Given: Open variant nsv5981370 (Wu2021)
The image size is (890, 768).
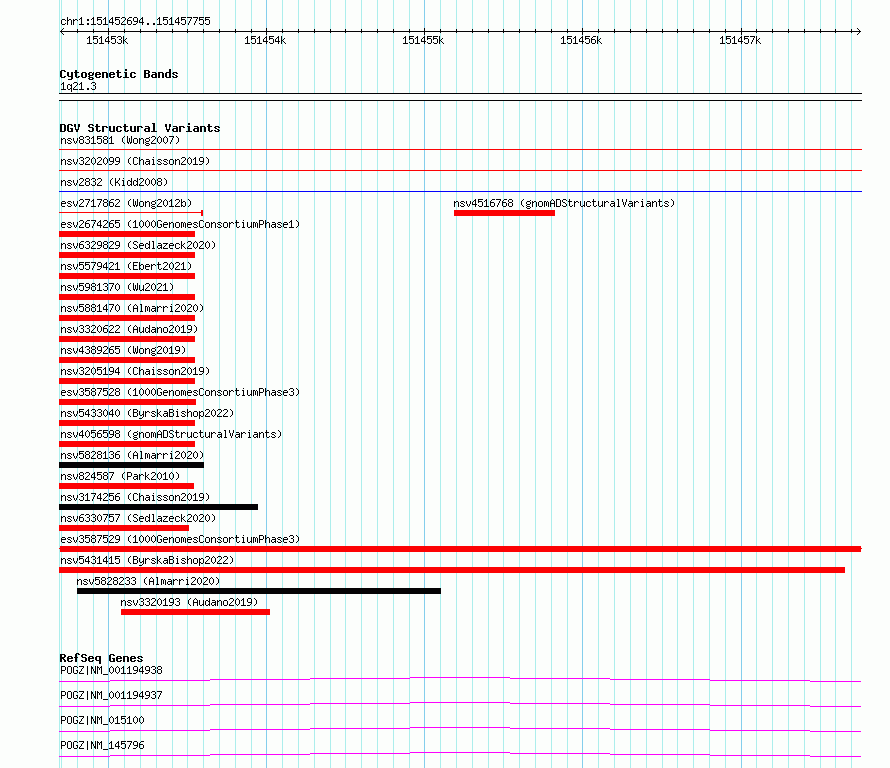Looking at the screenshot, I should click(117, 287).
